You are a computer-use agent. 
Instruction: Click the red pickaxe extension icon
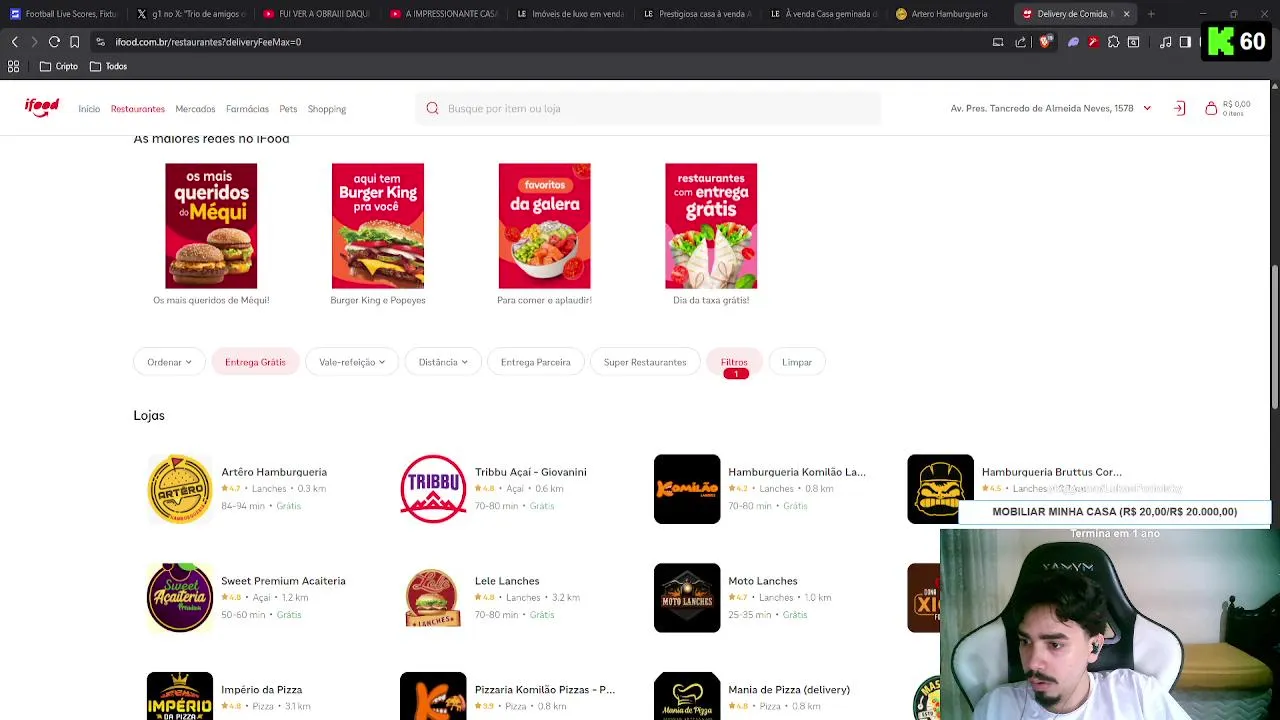[1093, 42]
